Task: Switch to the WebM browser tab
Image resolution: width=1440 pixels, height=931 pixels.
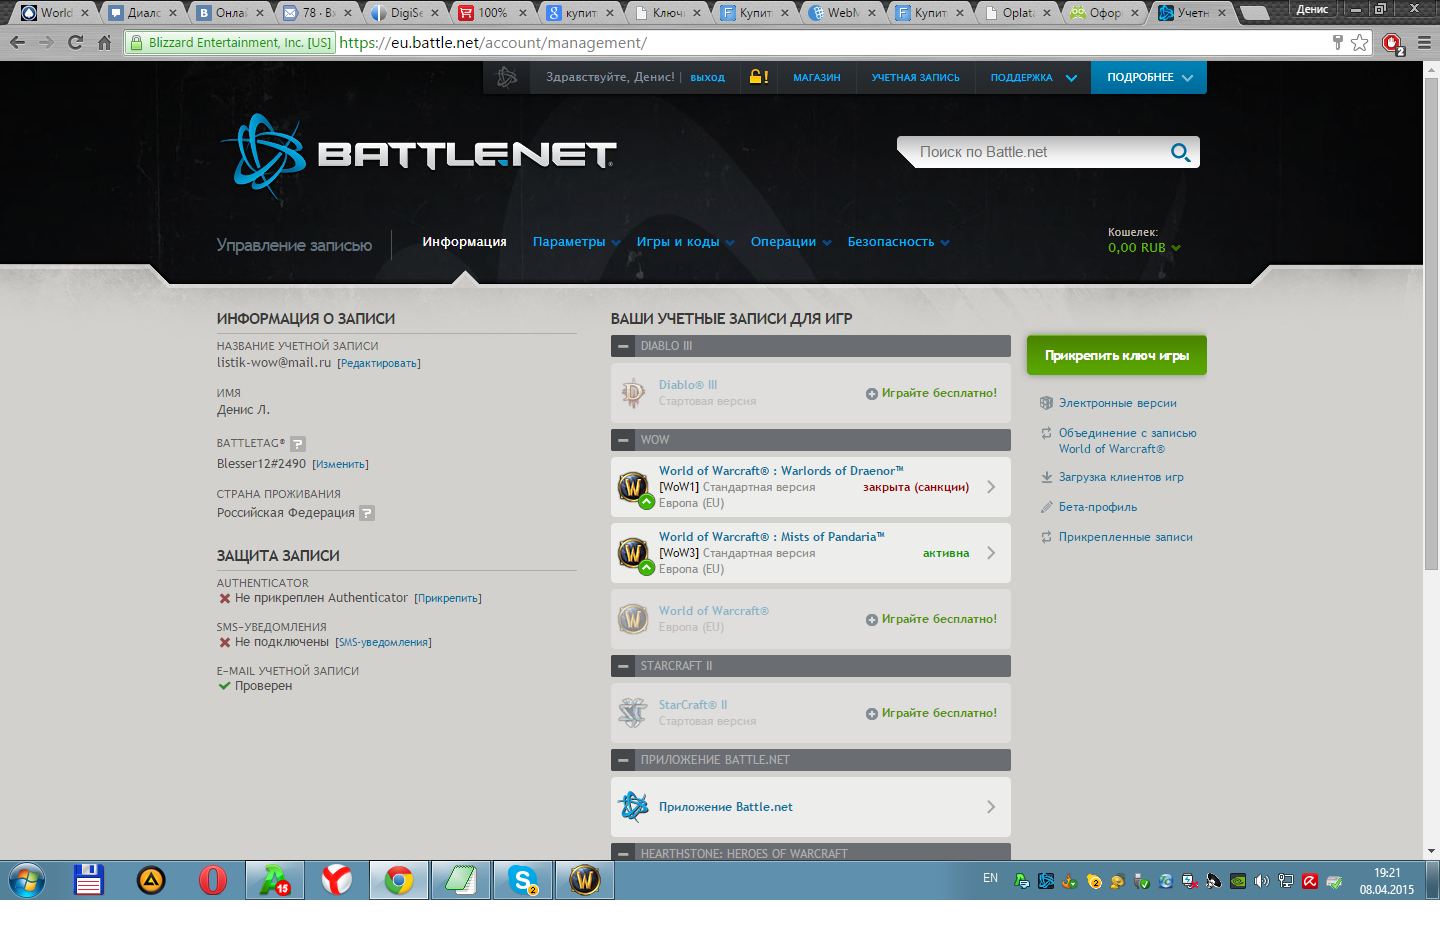Action: (x=843, y=13)
